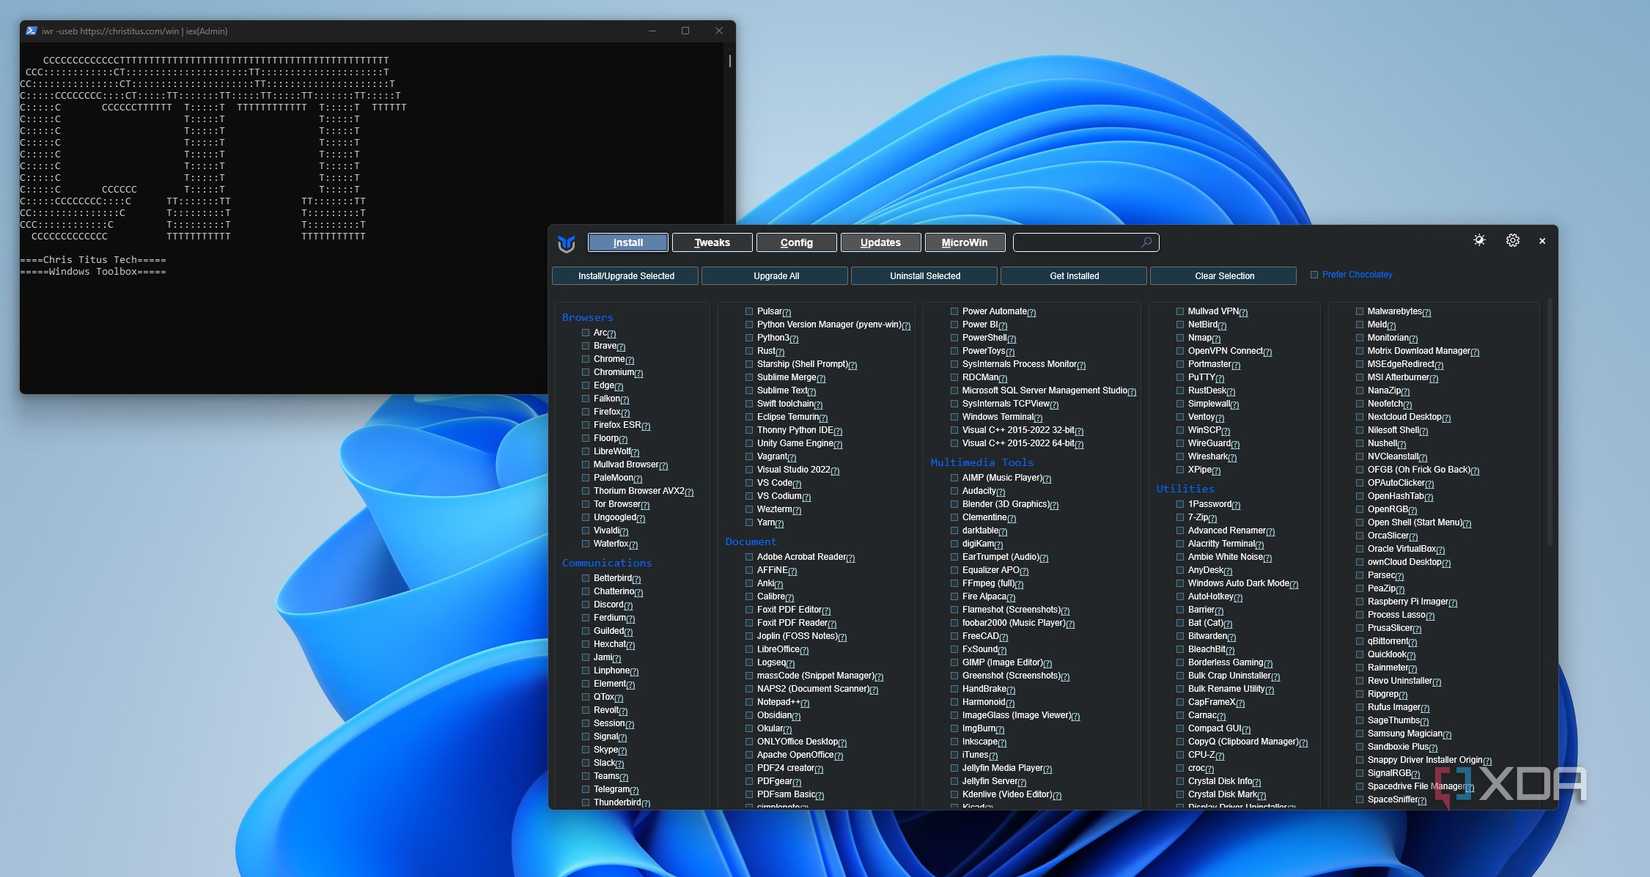Open the settings gear in WinUtil

(x=1512, y=241)
